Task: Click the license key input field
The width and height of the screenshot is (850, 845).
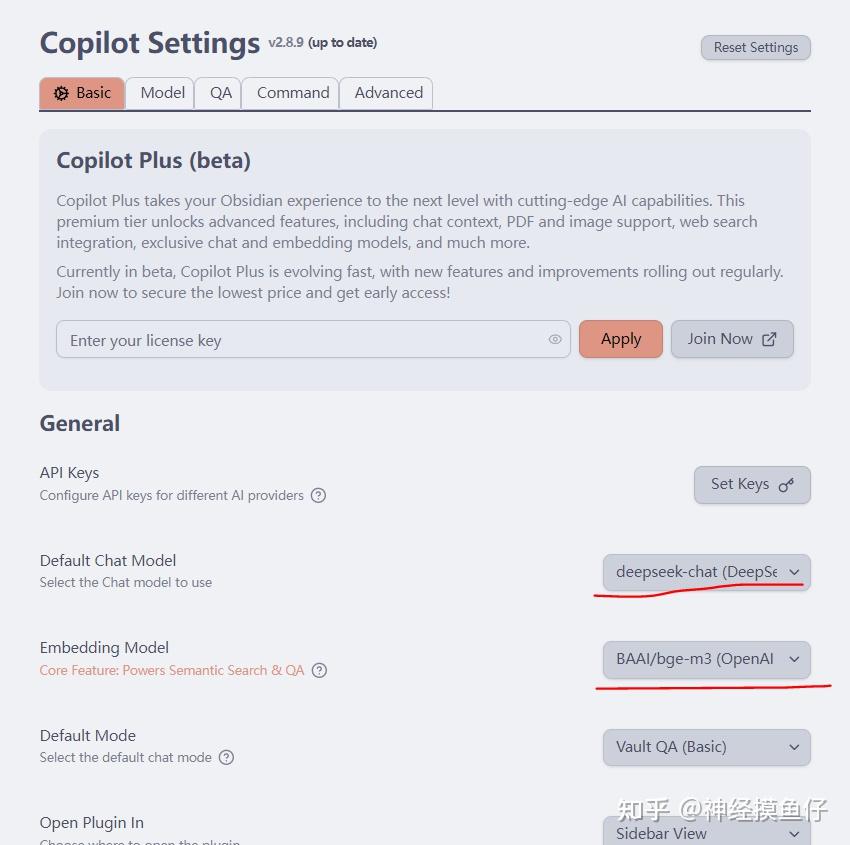Action: (x=300, y=339)
